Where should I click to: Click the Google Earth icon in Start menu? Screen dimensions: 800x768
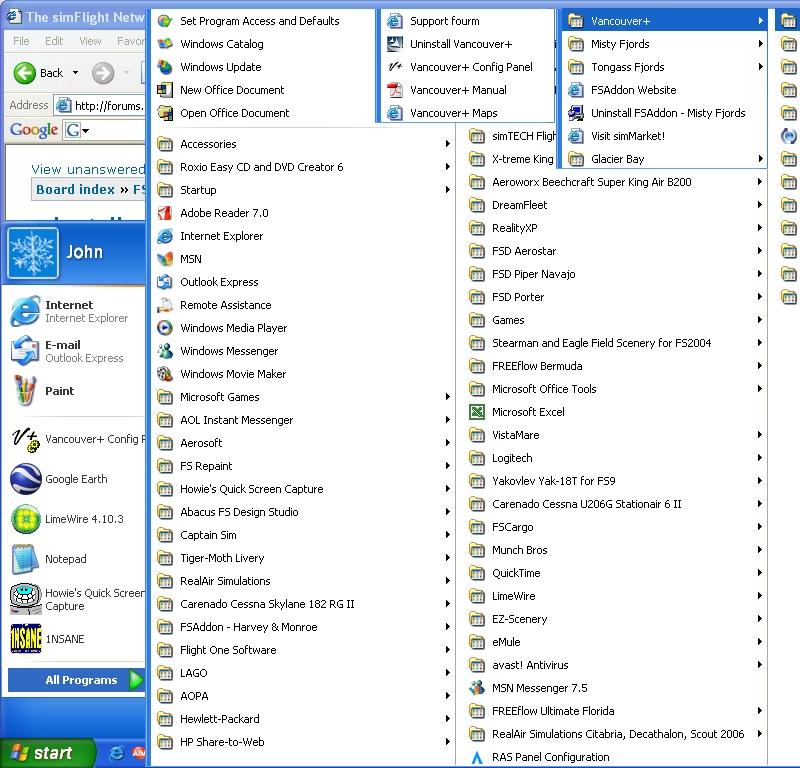pos(26,480)
